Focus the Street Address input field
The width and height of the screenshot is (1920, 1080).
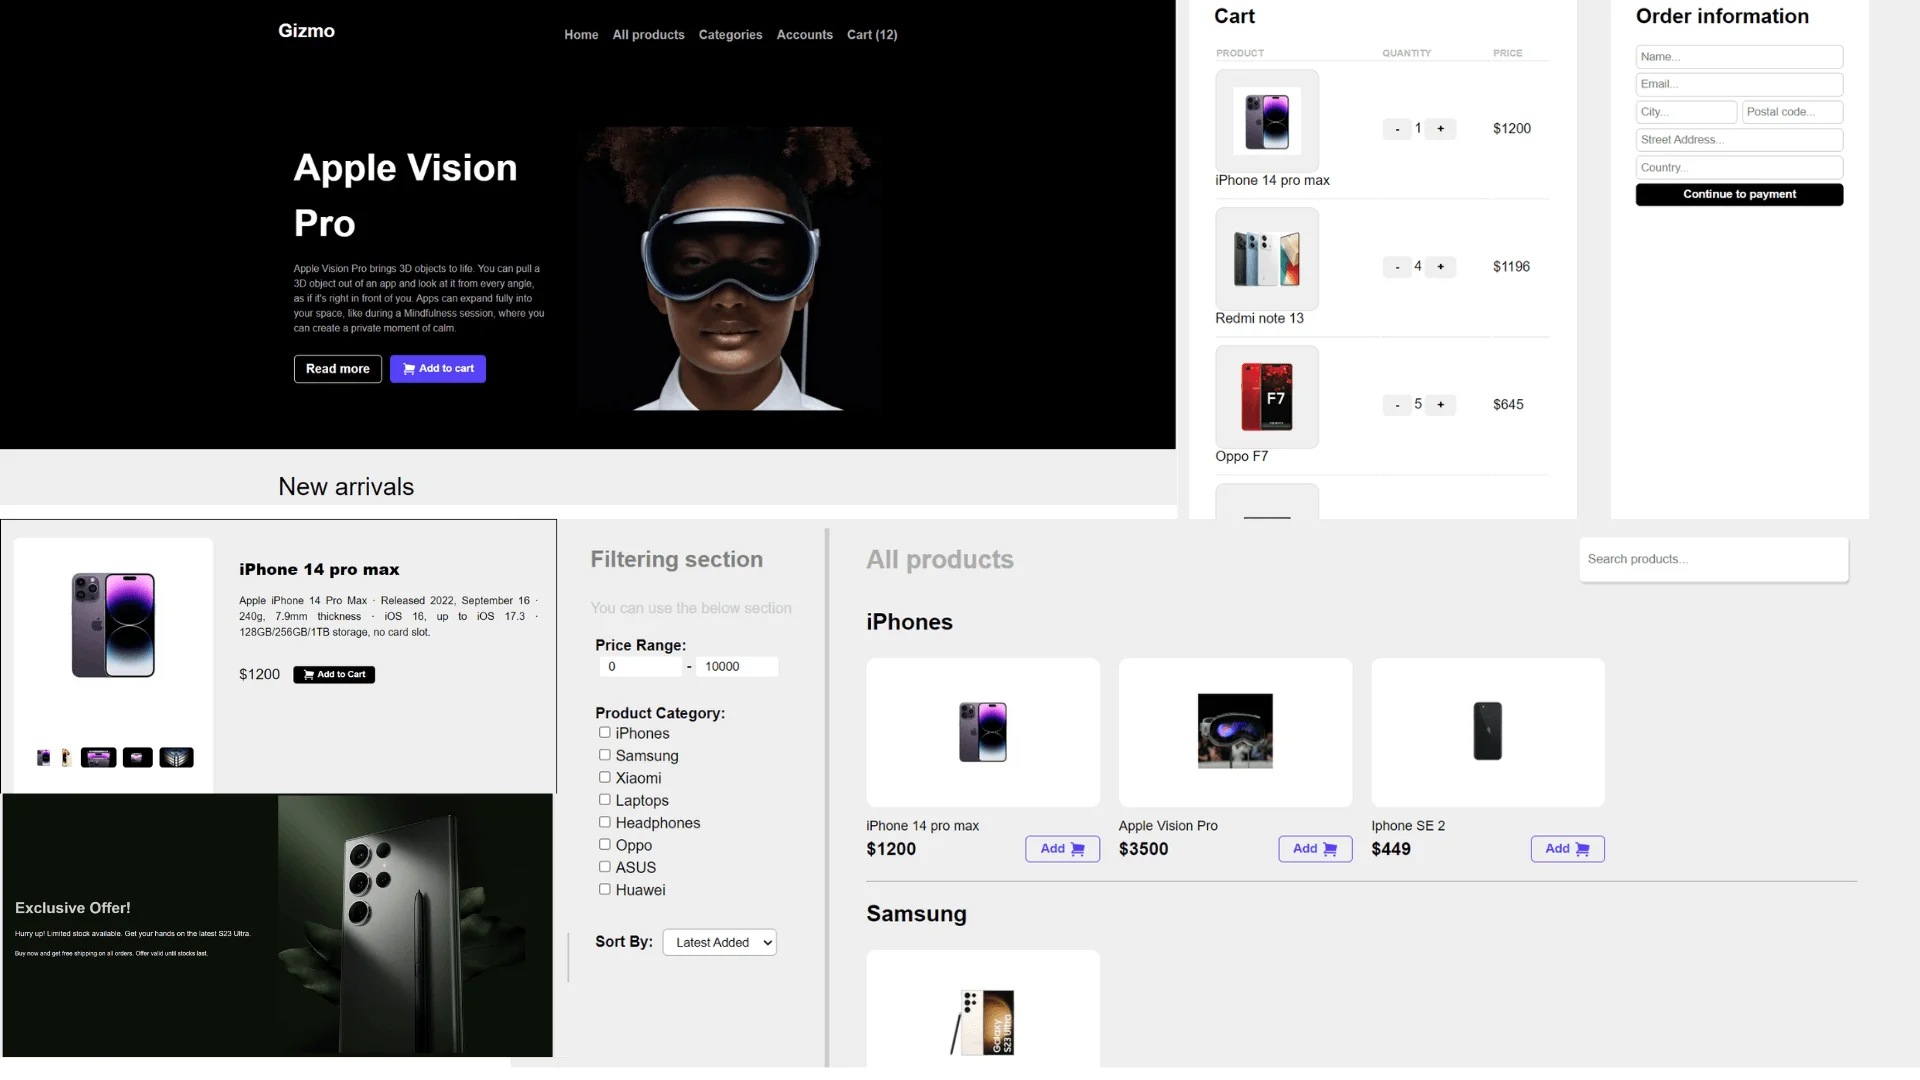click(x=1739, y=140)
